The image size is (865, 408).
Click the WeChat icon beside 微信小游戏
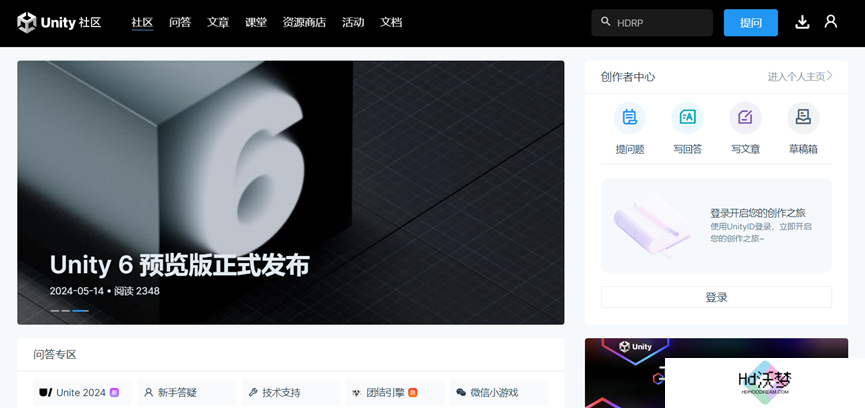pyautogui.click(x=461, y=393)
